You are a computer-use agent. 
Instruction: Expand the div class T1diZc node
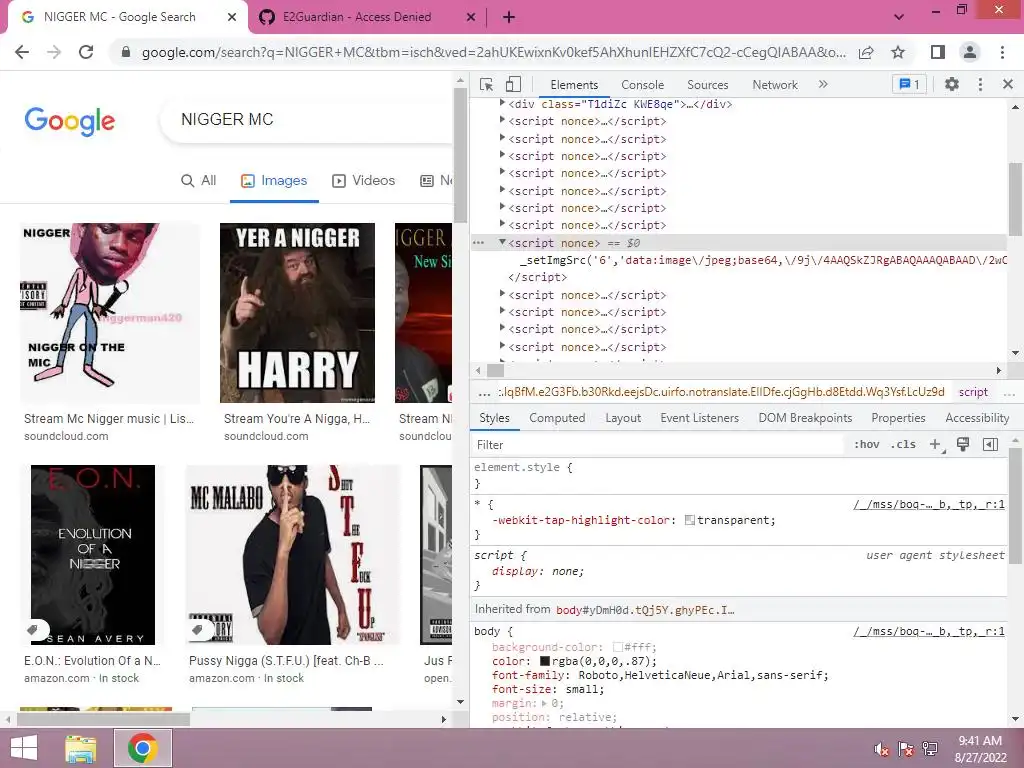point(502,103)
